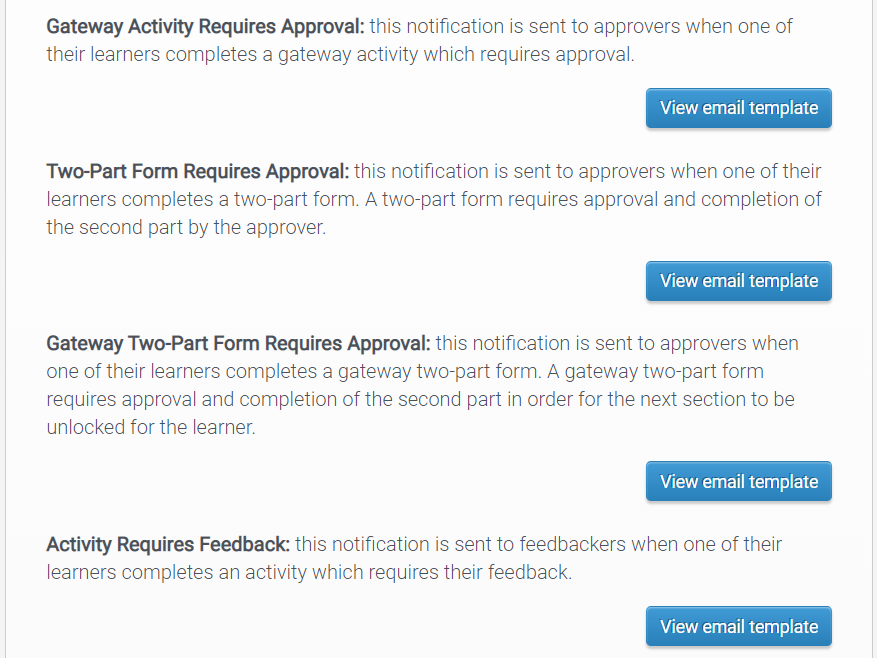Click the 'Activity Requires Feedback:' bold heading

(168, 544)
